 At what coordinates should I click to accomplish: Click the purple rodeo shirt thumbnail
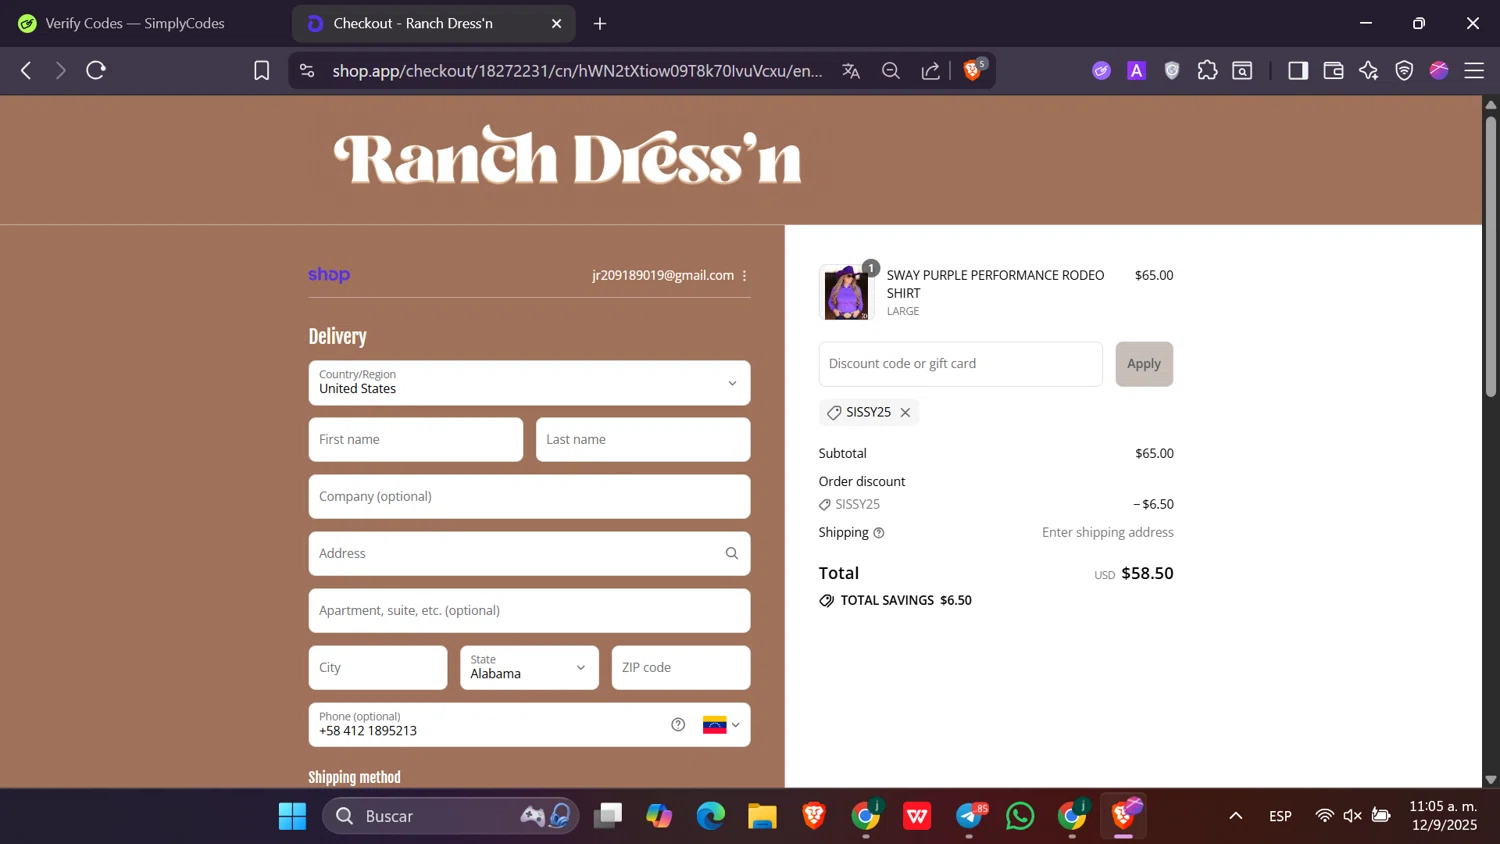pos(846,292)
